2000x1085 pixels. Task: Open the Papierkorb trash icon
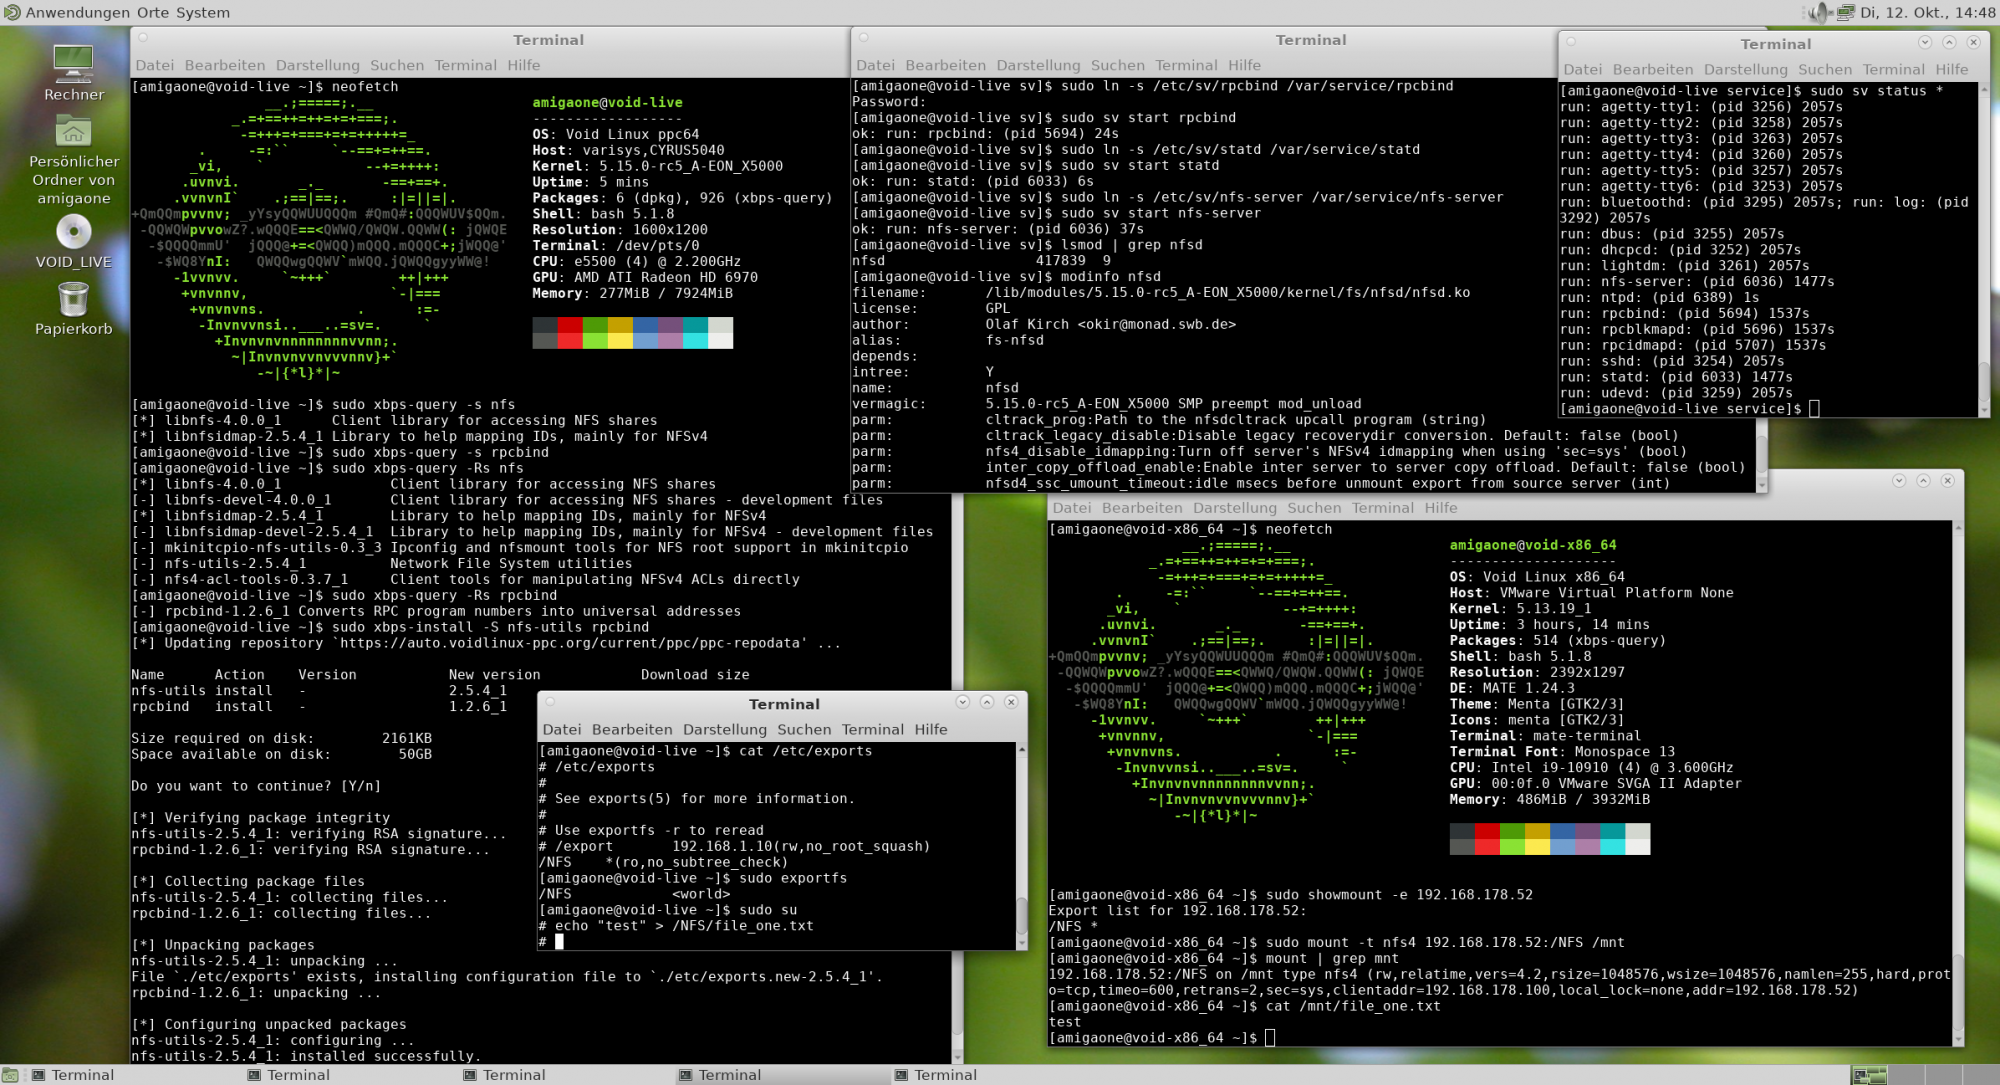click(73, 299)
